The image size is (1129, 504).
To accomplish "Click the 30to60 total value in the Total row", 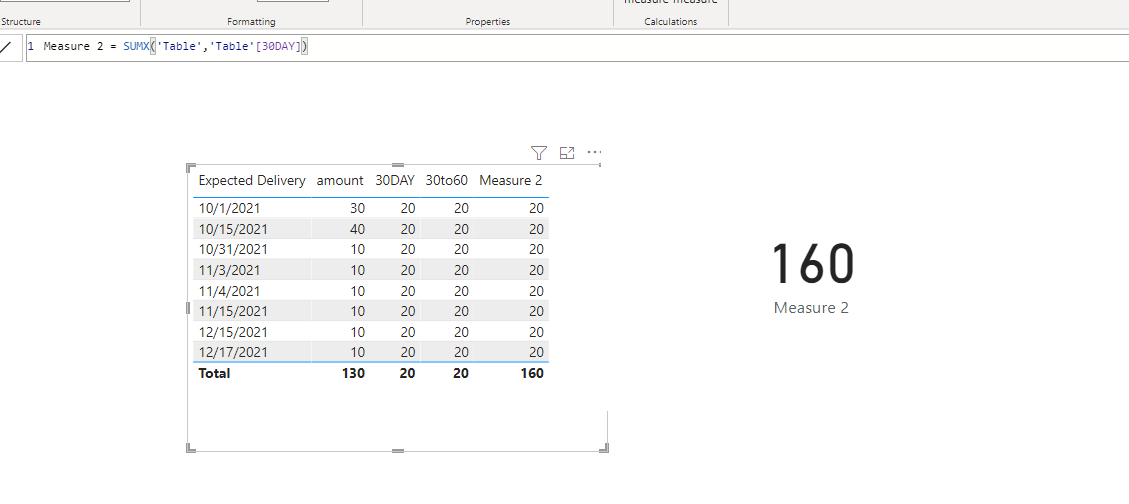I will tap(462, 373).
